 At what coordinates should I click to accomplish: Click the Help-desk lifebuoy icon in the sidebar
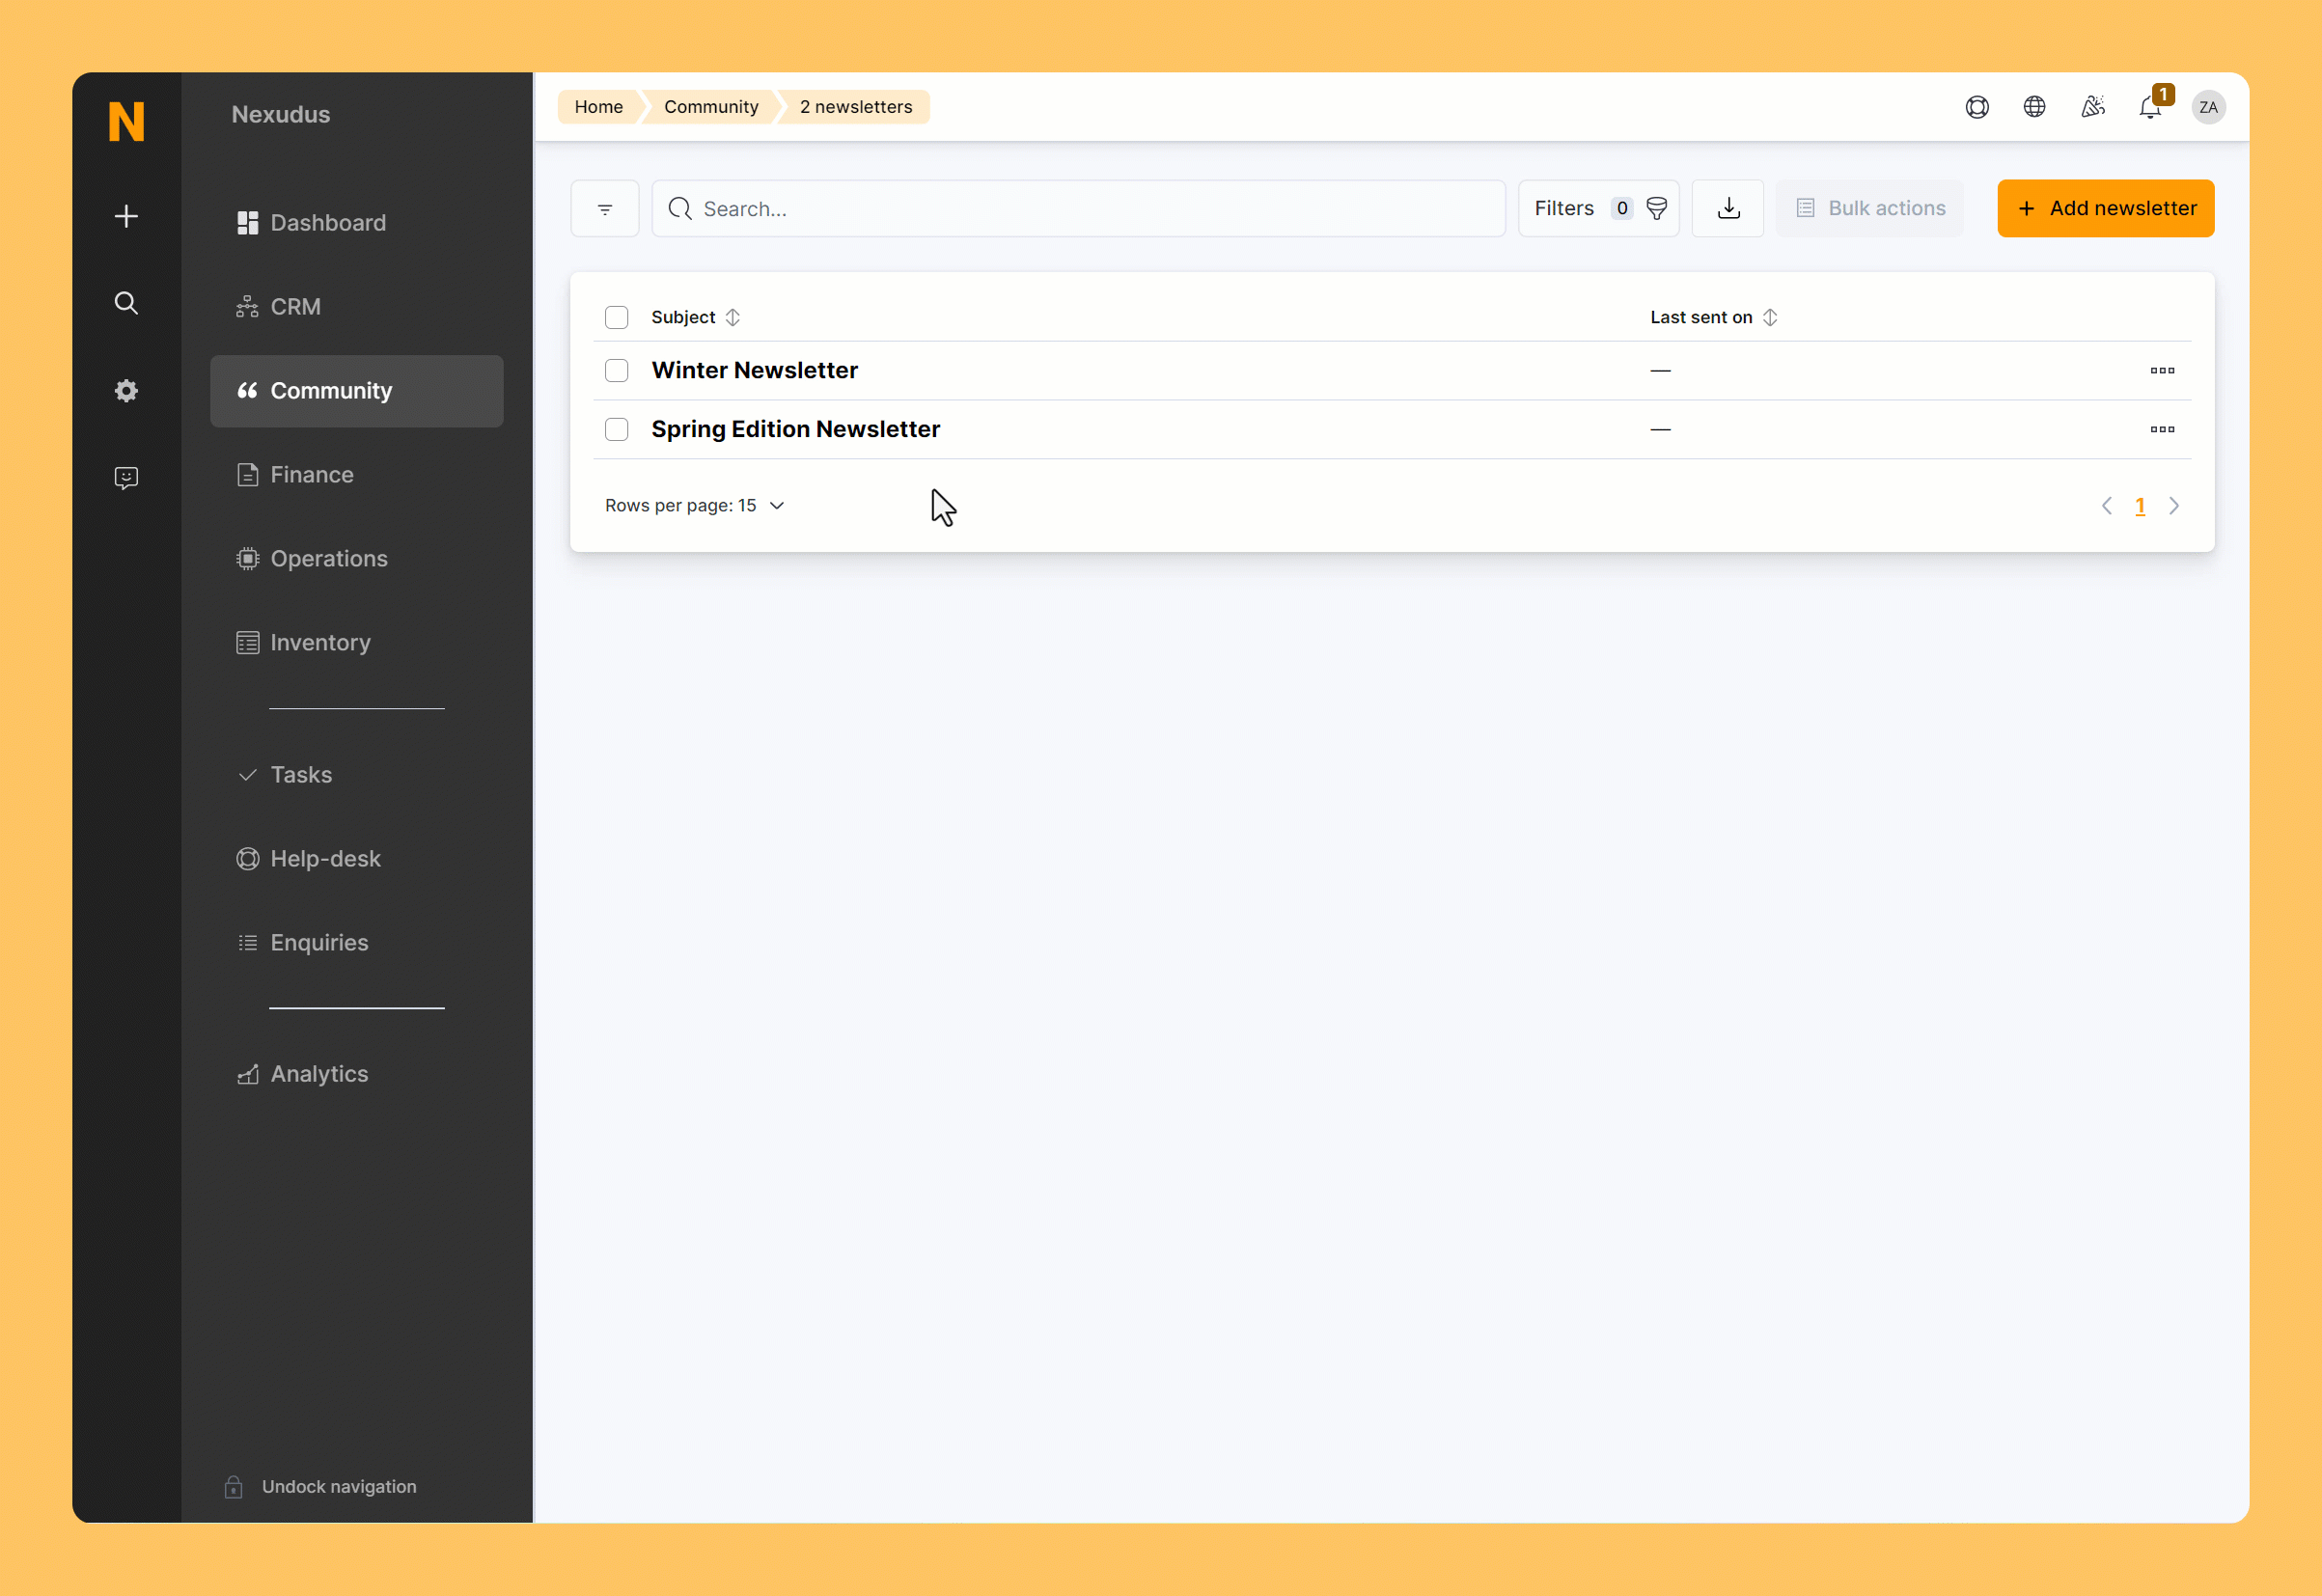pyautogui.click(x=247, y=859)
